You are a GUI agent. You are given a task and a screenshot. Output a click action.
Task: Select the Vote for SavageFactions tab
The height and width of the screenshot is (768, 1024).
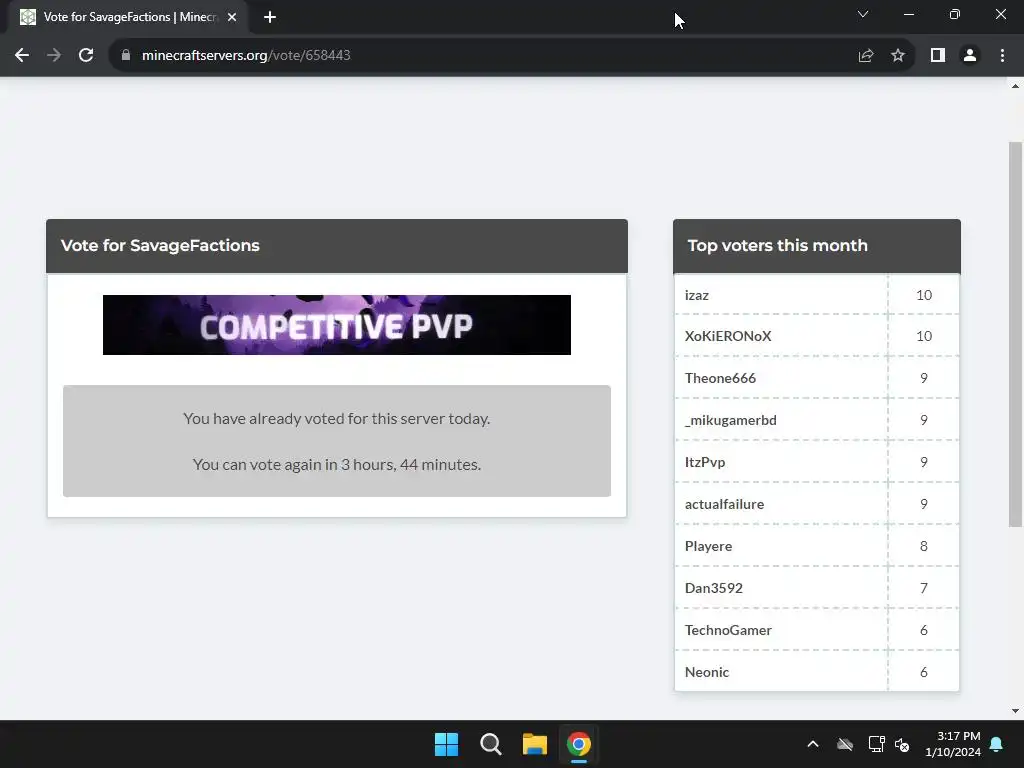tap(129, 17)
